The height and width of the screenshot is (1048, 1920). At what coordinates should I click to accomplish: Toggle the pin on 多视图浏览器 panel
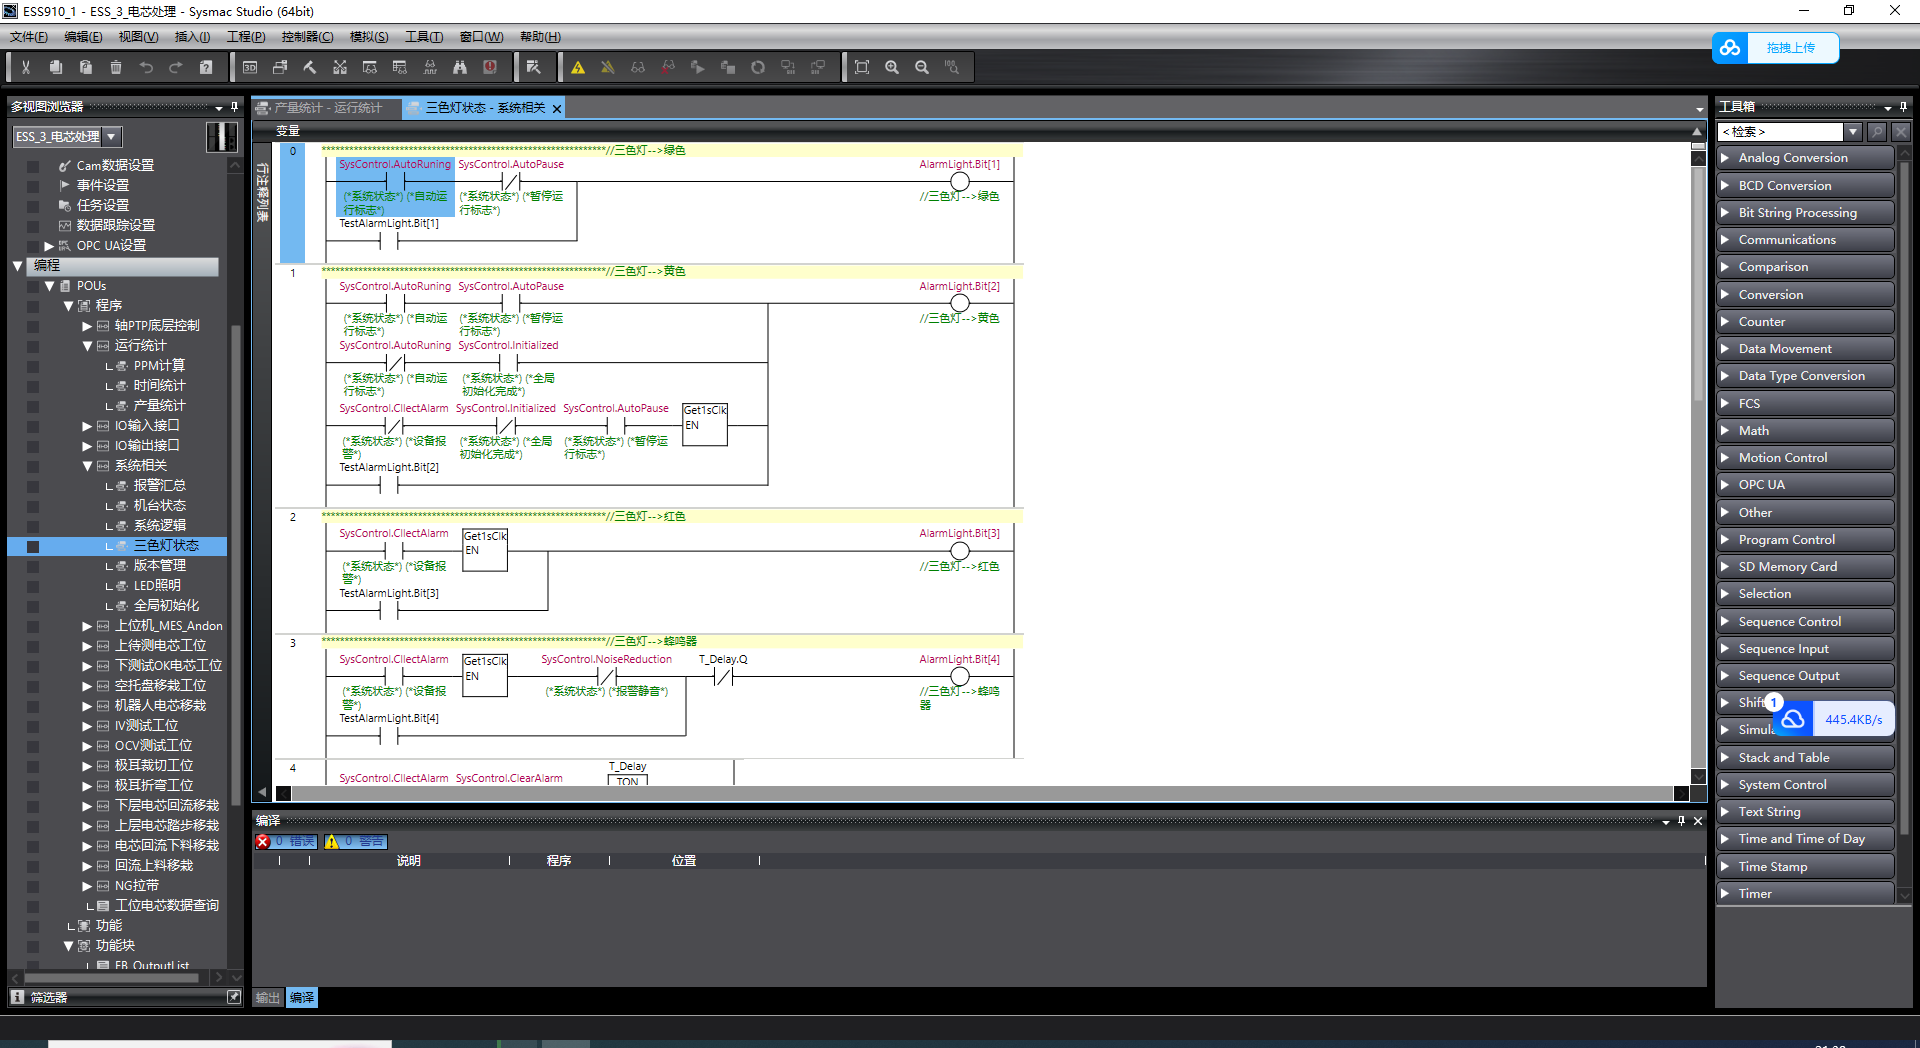(x=235, y=106)
